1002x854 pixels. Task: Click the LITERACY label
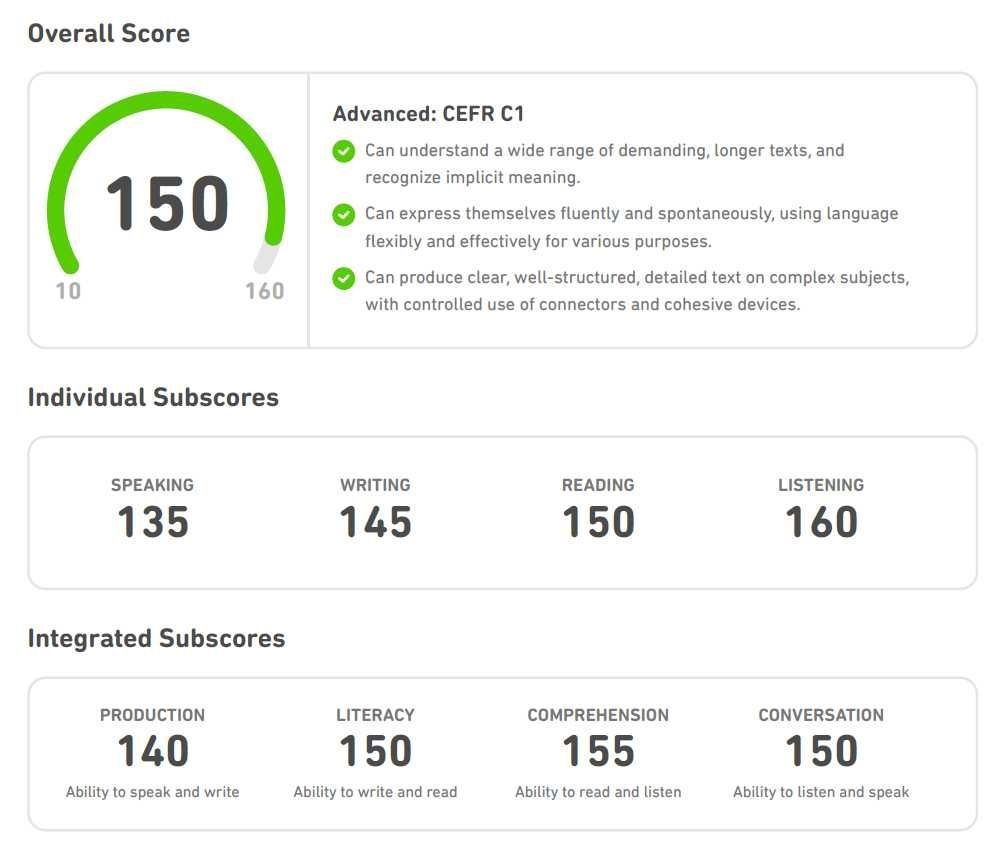375,715
